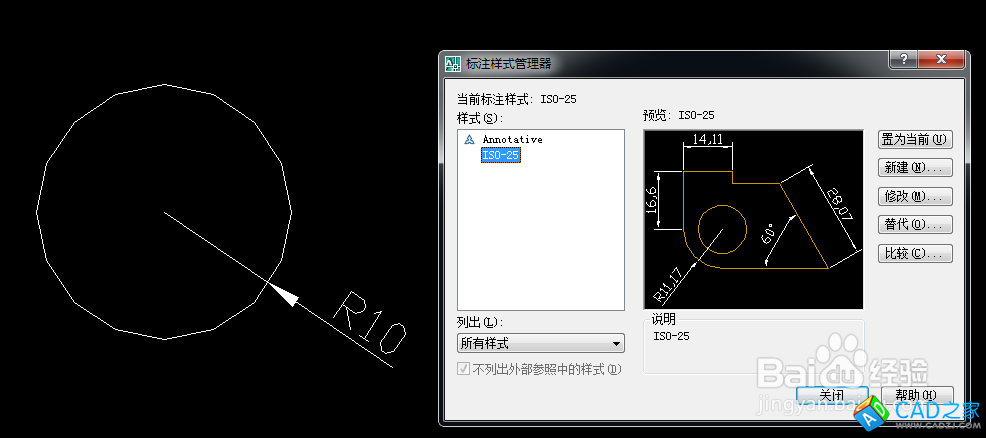
Task: Click the 比较 compare button
Action: click(x=914, y=254)
